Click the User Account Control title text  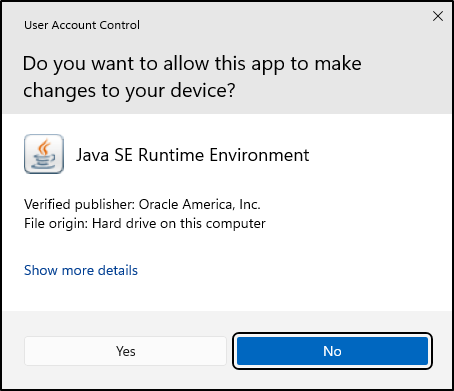(82, 25)
